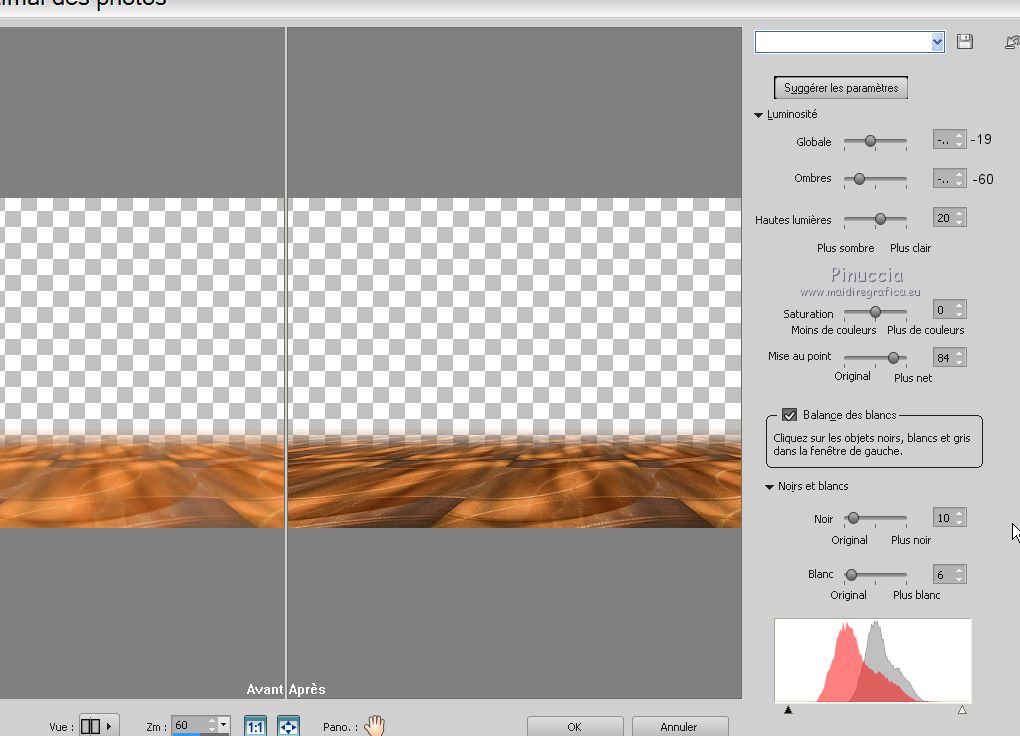
Task: Adjust the Noir slider
Action: [x=853, y=518]
